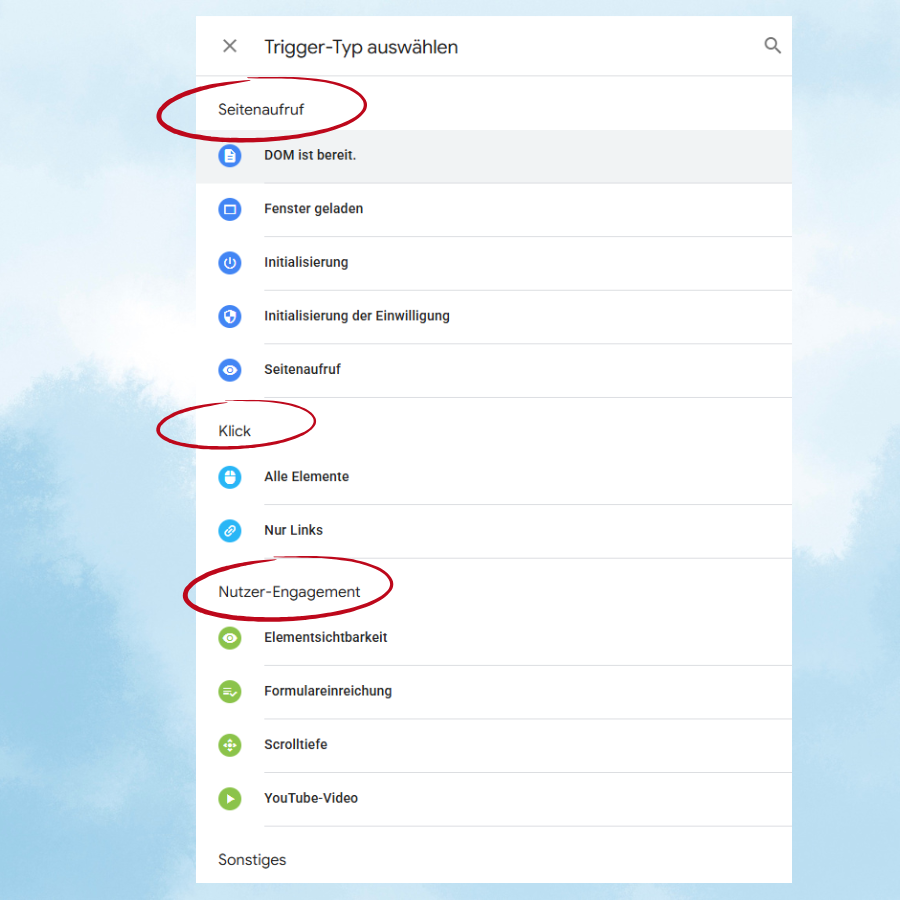Click the Elementsichtbarkeit green eye icon
900x900 pixels.
pos(230,638)
